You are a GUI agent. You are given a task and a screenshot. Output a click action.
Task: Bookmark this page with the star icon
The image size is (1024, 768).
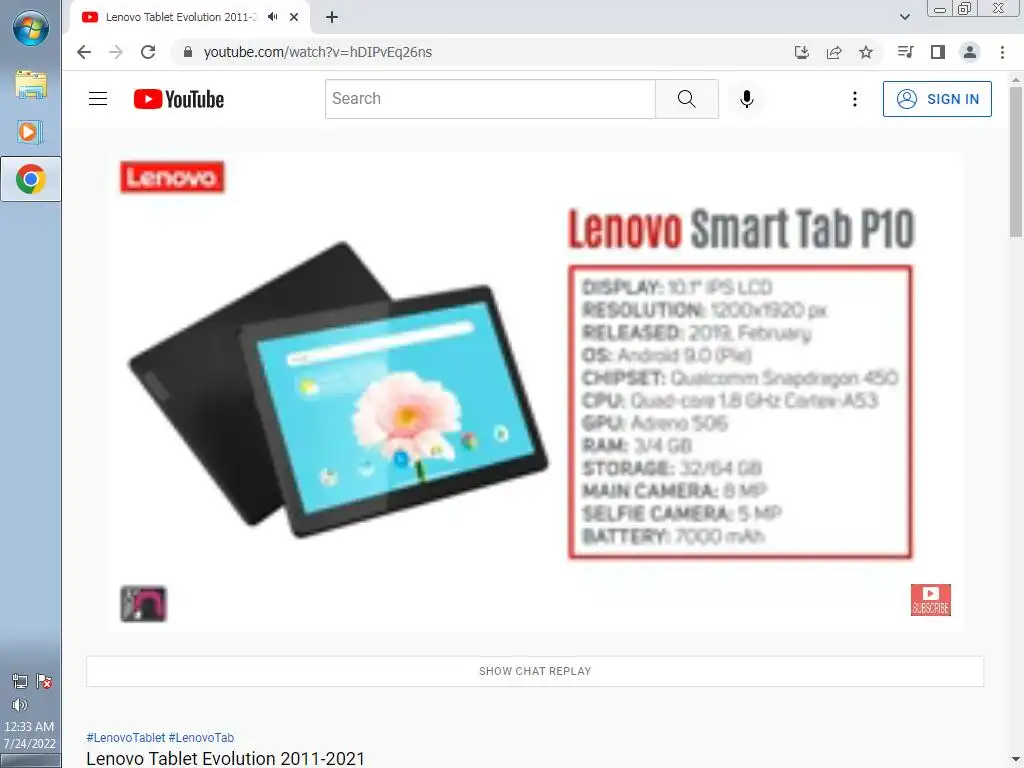pos(866,52)
